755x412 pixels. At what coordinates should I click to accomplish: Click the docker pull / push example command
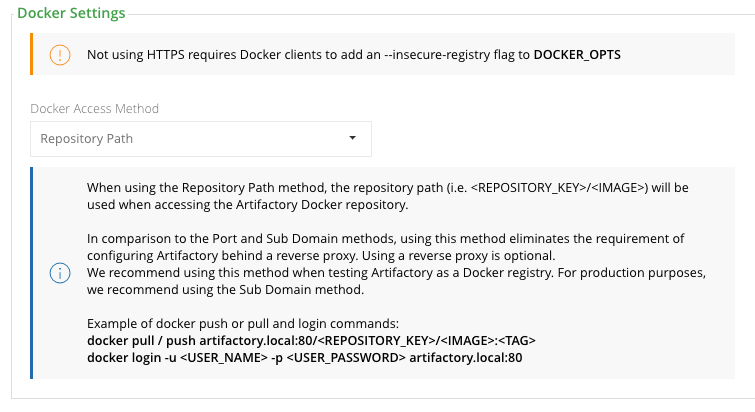coord(311,341)
